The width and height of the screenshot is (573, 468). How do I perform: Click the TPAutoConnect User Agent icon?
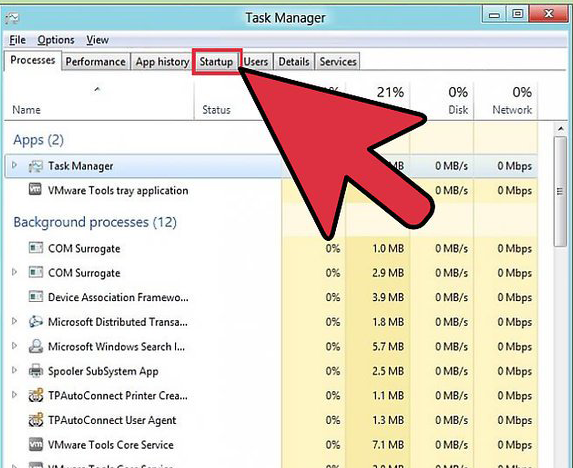pos(35,420)
